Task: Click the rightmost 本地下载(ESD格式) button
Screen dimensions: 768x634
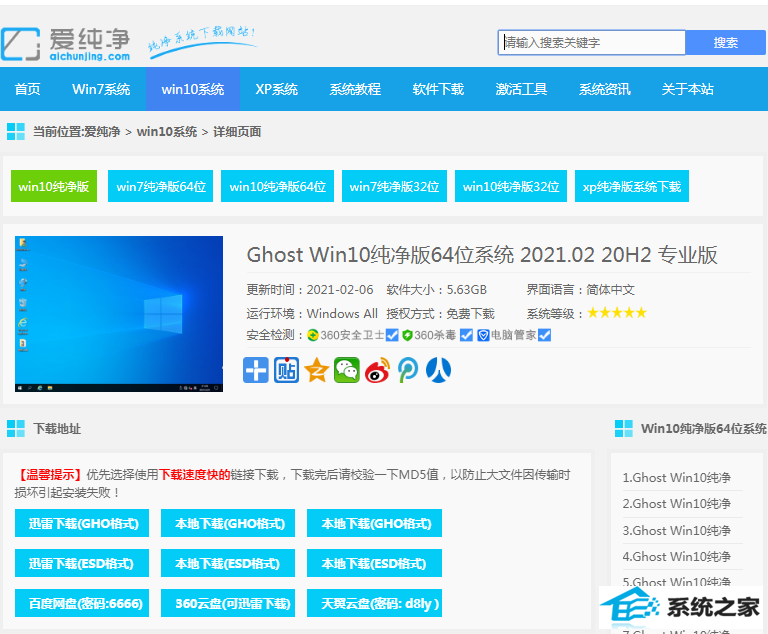Action: [374, 563]
